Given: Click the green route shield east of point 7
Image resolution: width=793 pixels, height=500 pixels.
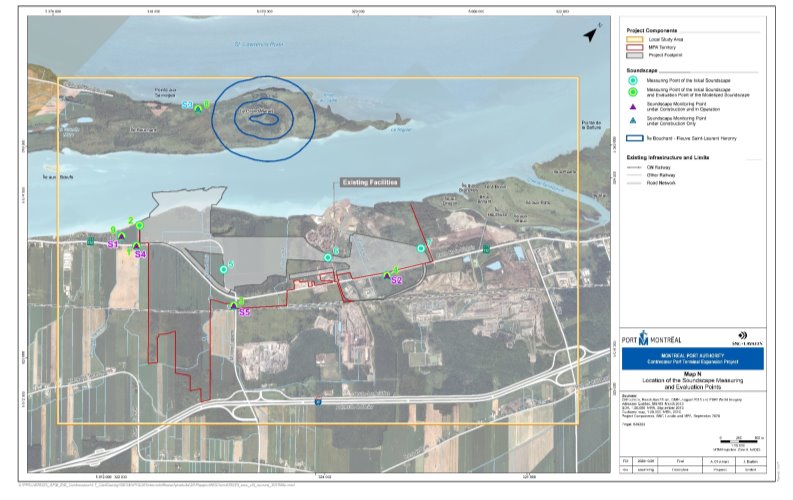Looking at the screenshot, I should point(486,249).
